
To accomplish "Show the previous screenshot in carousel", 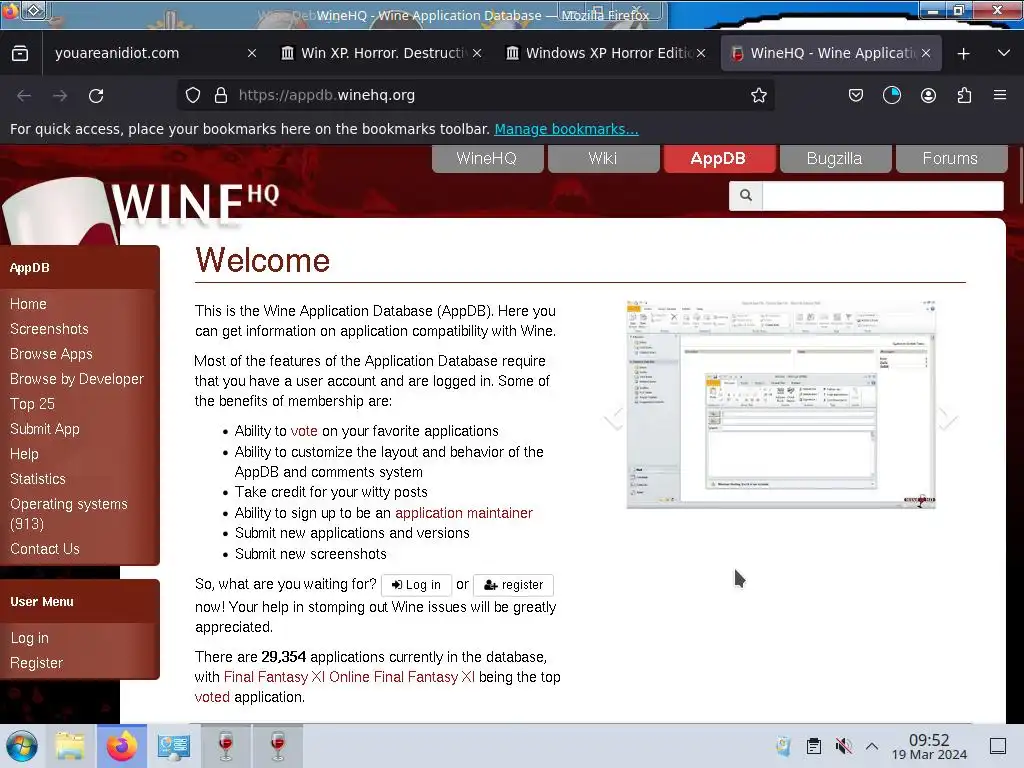I will point(614,418).
